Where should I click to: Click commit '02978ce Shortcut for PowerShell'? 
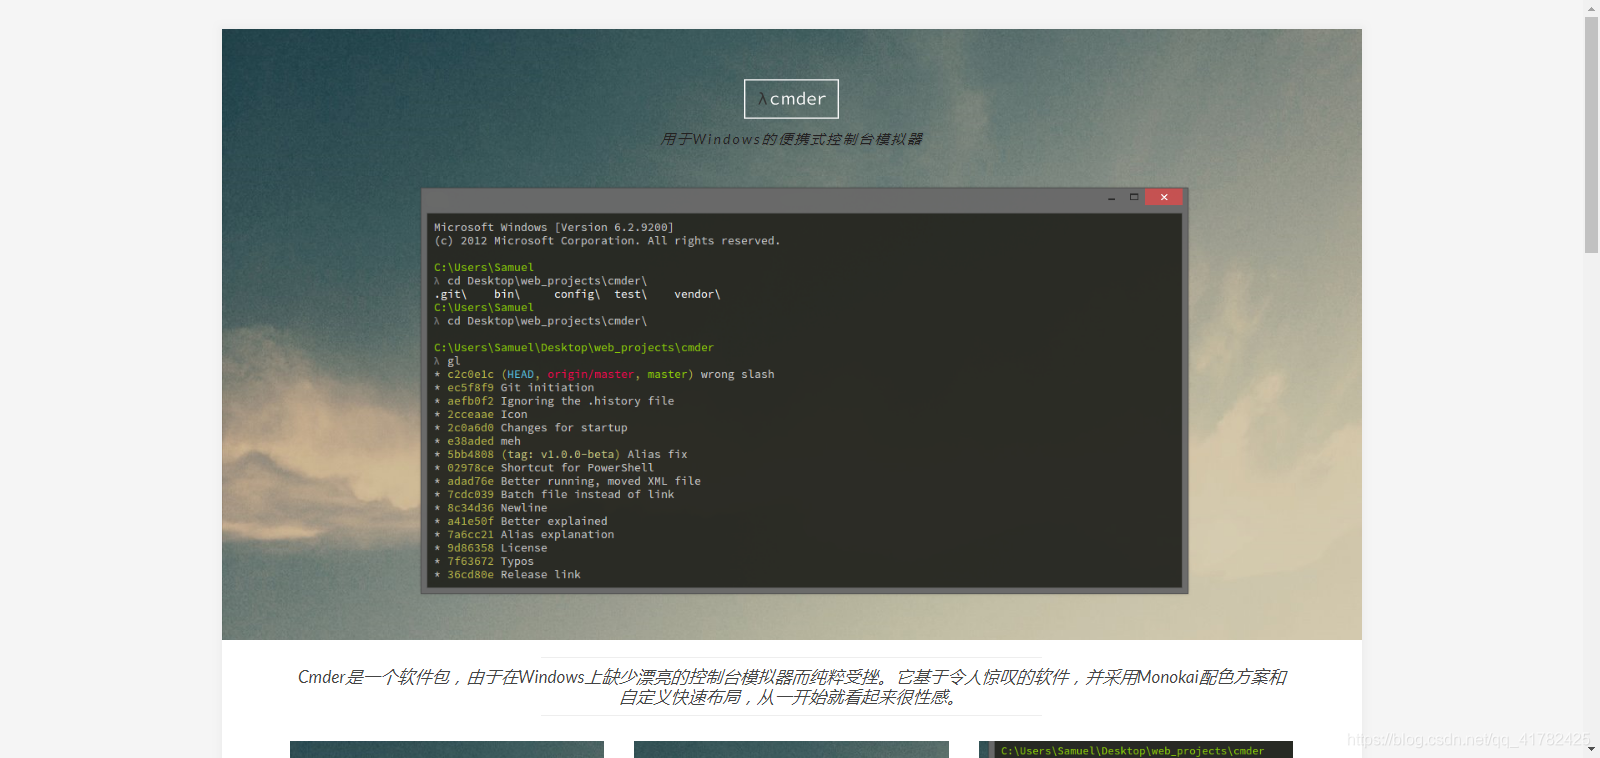[x=544, y=468]
